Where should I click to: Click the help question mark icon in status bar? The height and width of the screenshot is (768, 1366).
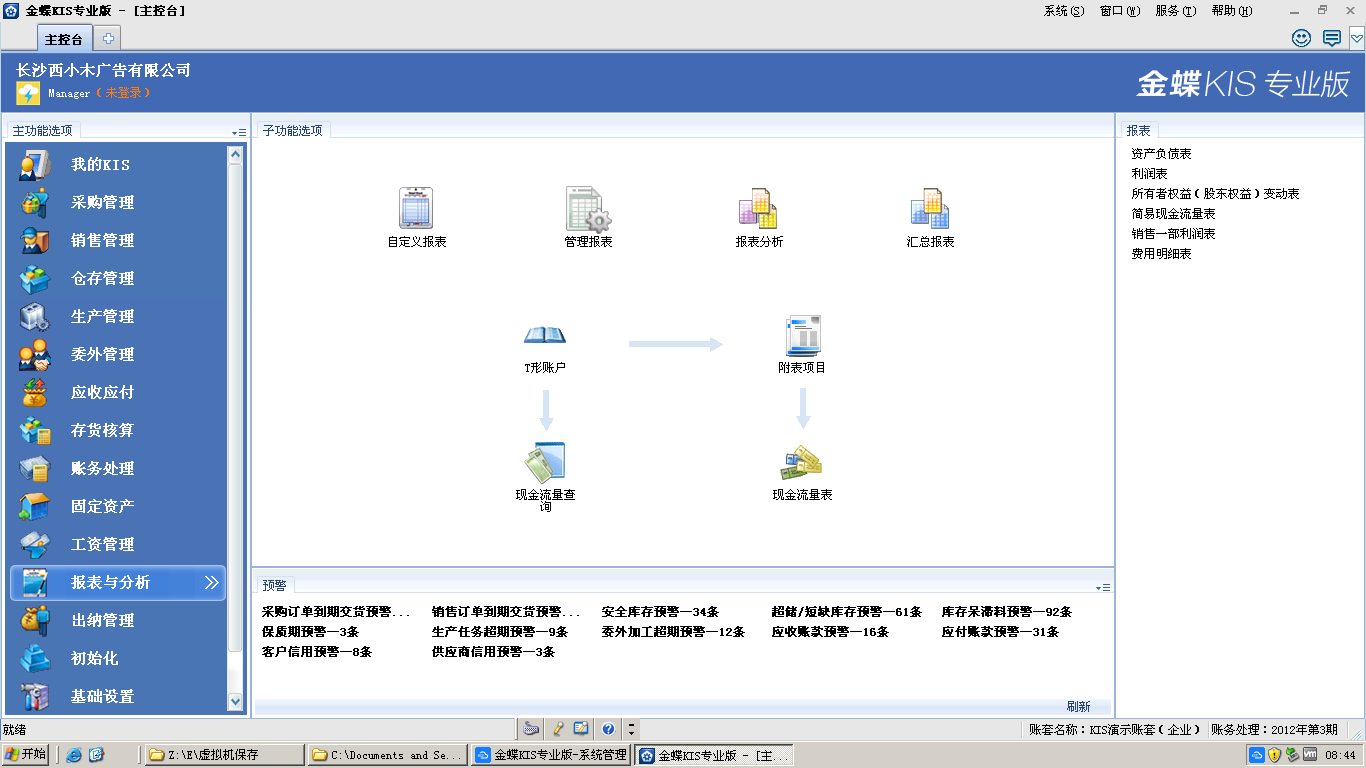click(x=608, y=729)
